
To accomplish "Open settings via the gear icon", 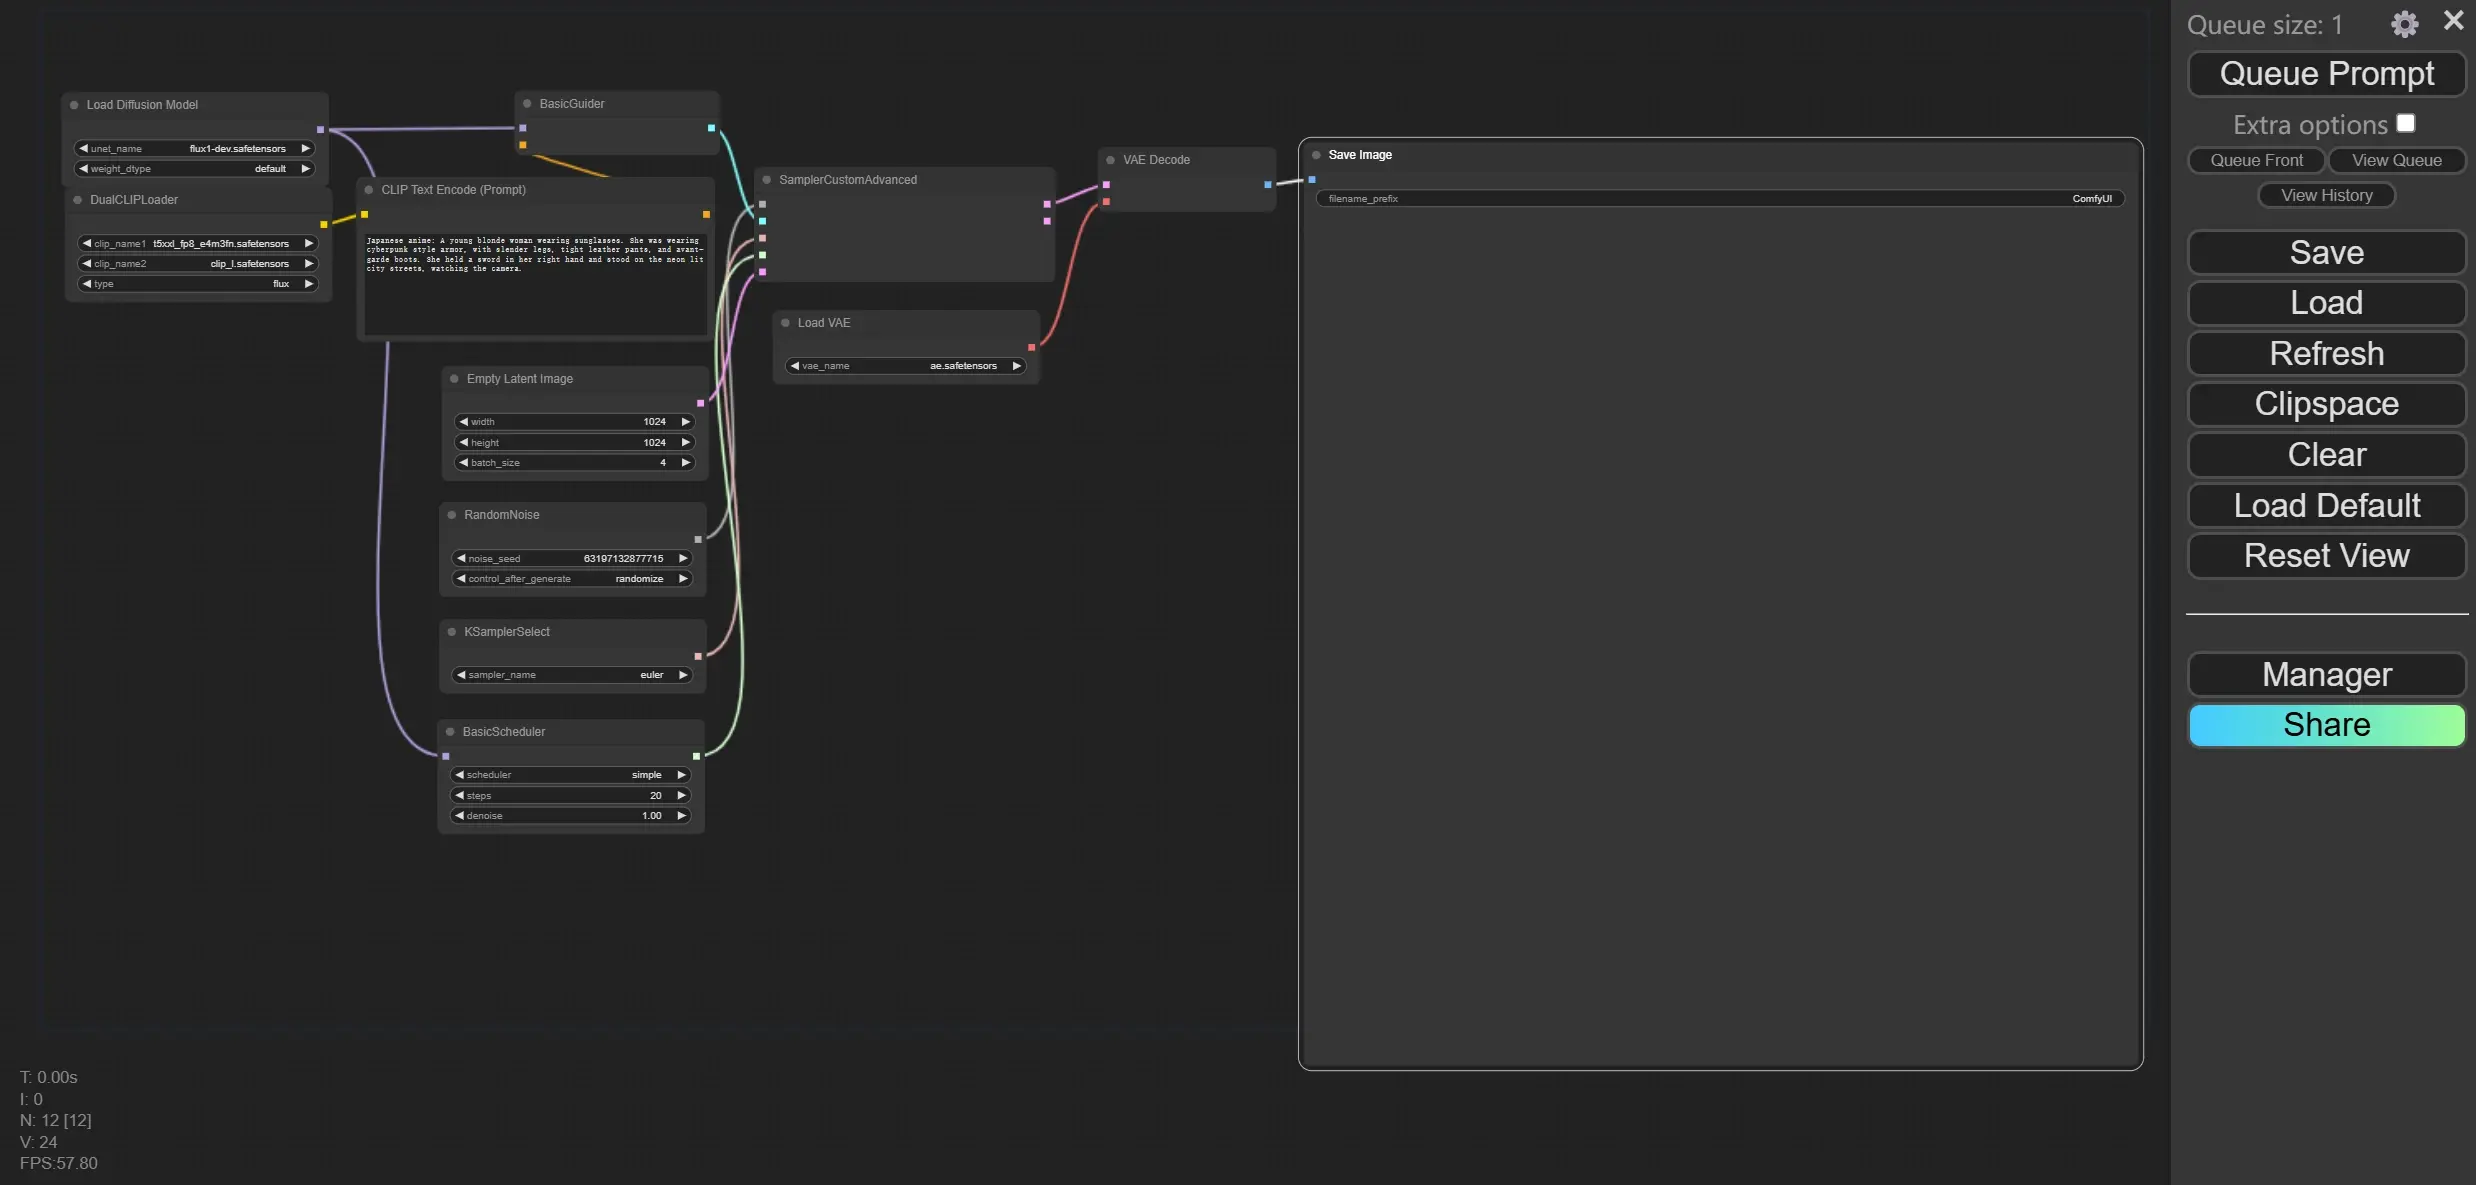I will point(2404,24).
